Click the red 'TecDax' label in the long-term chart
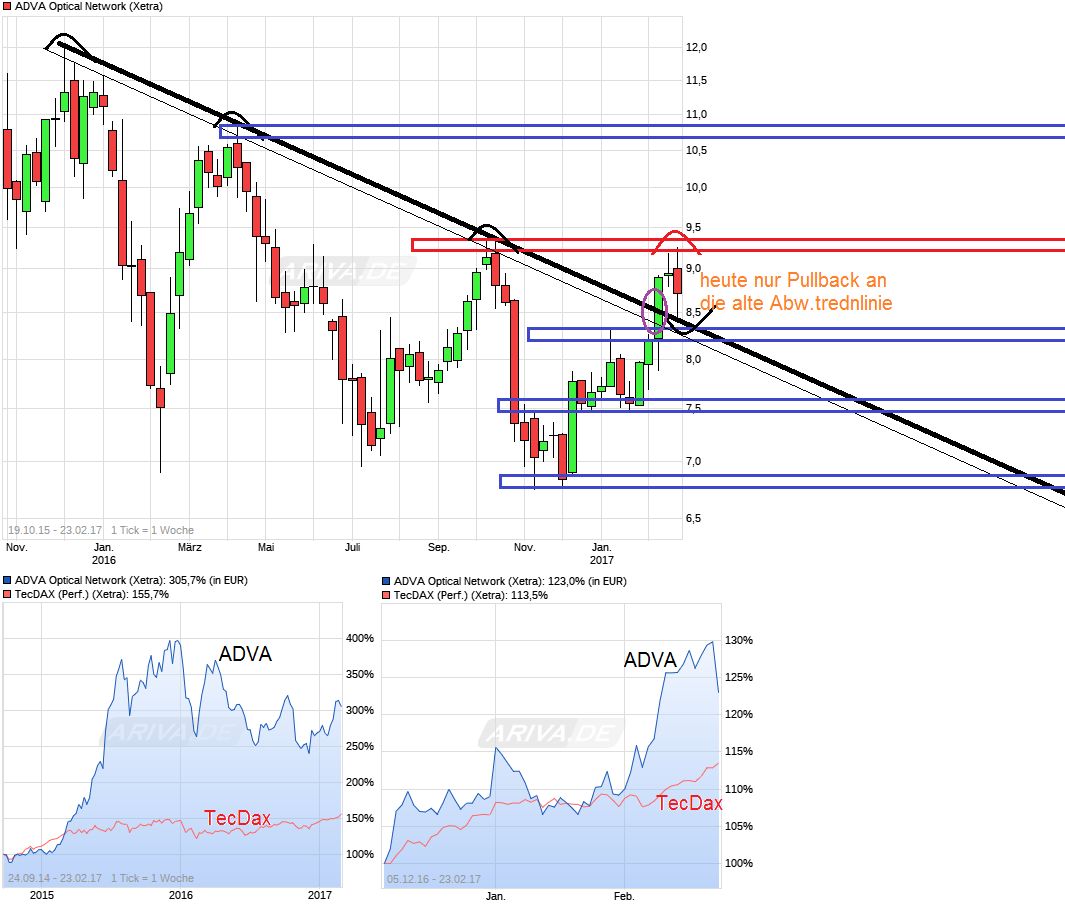The height and width of the screenshot is (904, 1065). tap(238, 818)
